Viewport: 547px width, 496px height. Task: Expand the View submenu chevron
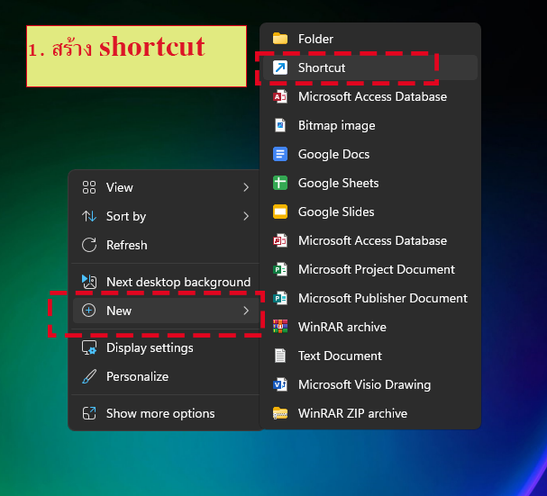246,188
